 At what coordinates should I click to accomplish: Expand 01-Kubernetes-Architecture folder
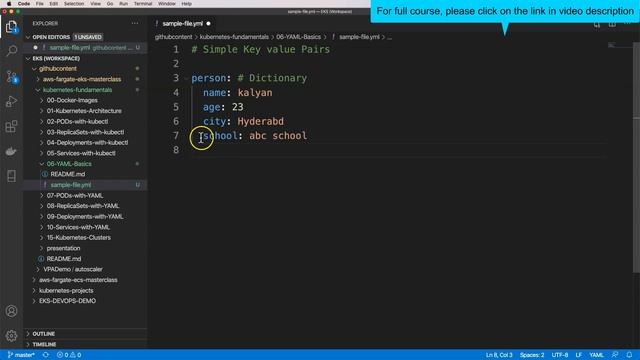42,111
